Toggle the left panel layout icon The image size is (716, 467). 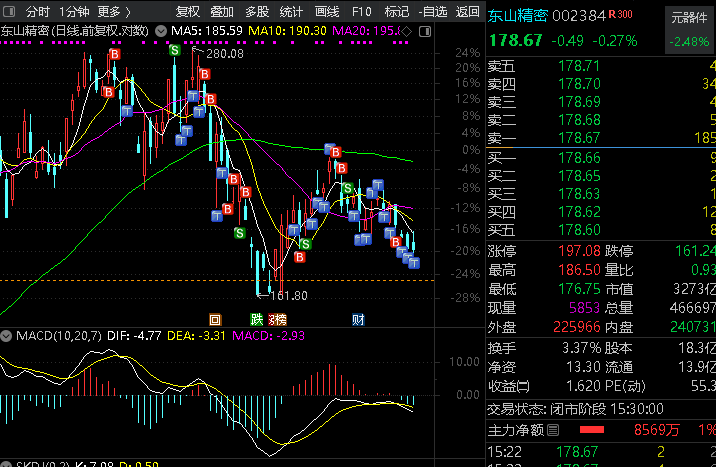[9, 11]
